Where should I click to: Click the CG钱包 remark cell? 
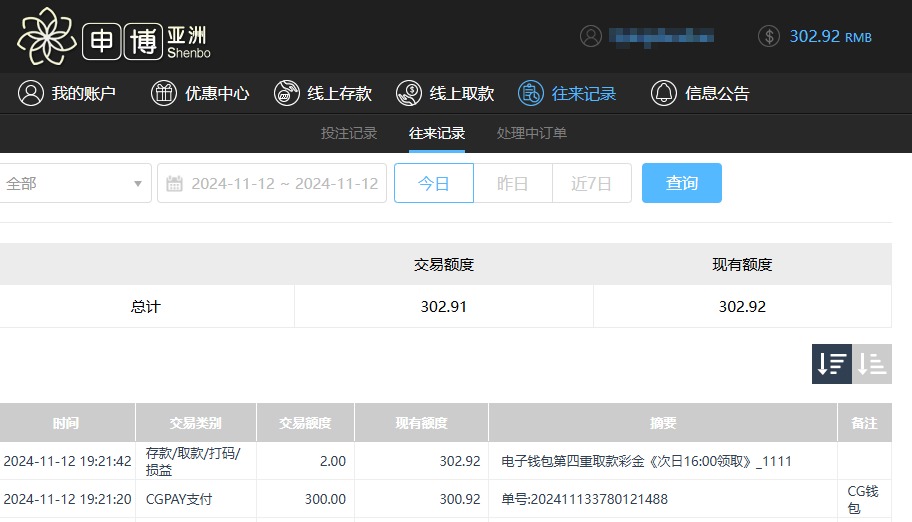click(863, 499)
